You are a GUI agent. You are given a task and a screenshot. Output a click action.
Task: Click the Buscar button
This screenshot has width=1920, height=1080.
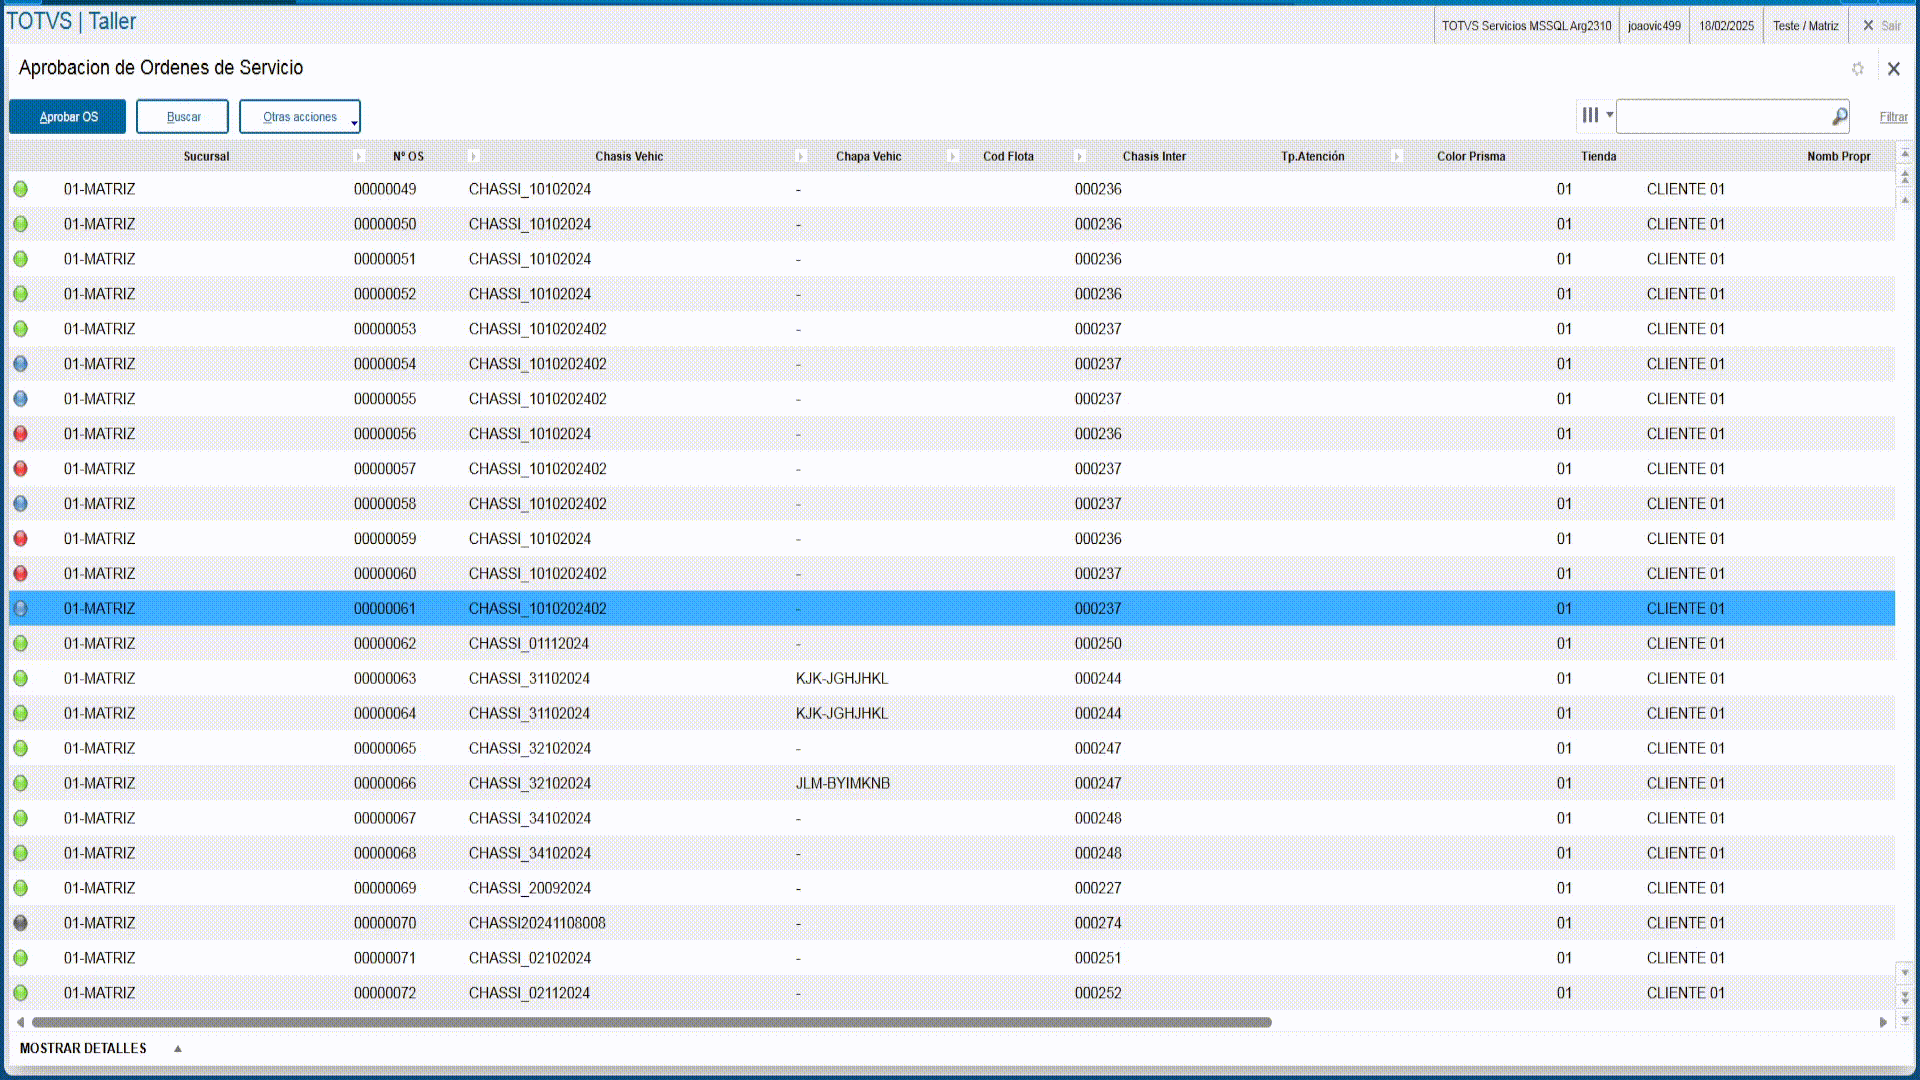click(183, 117)
